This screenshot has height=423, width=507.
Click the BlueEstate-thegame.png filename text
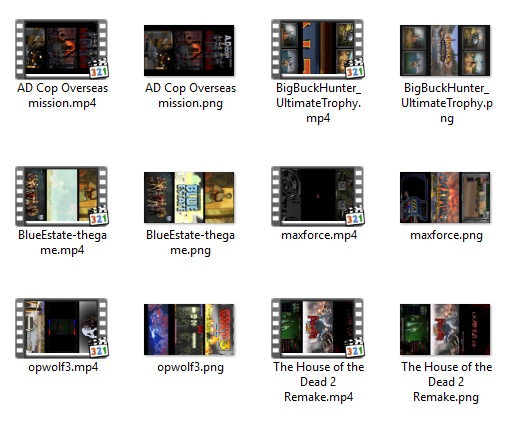190,243
